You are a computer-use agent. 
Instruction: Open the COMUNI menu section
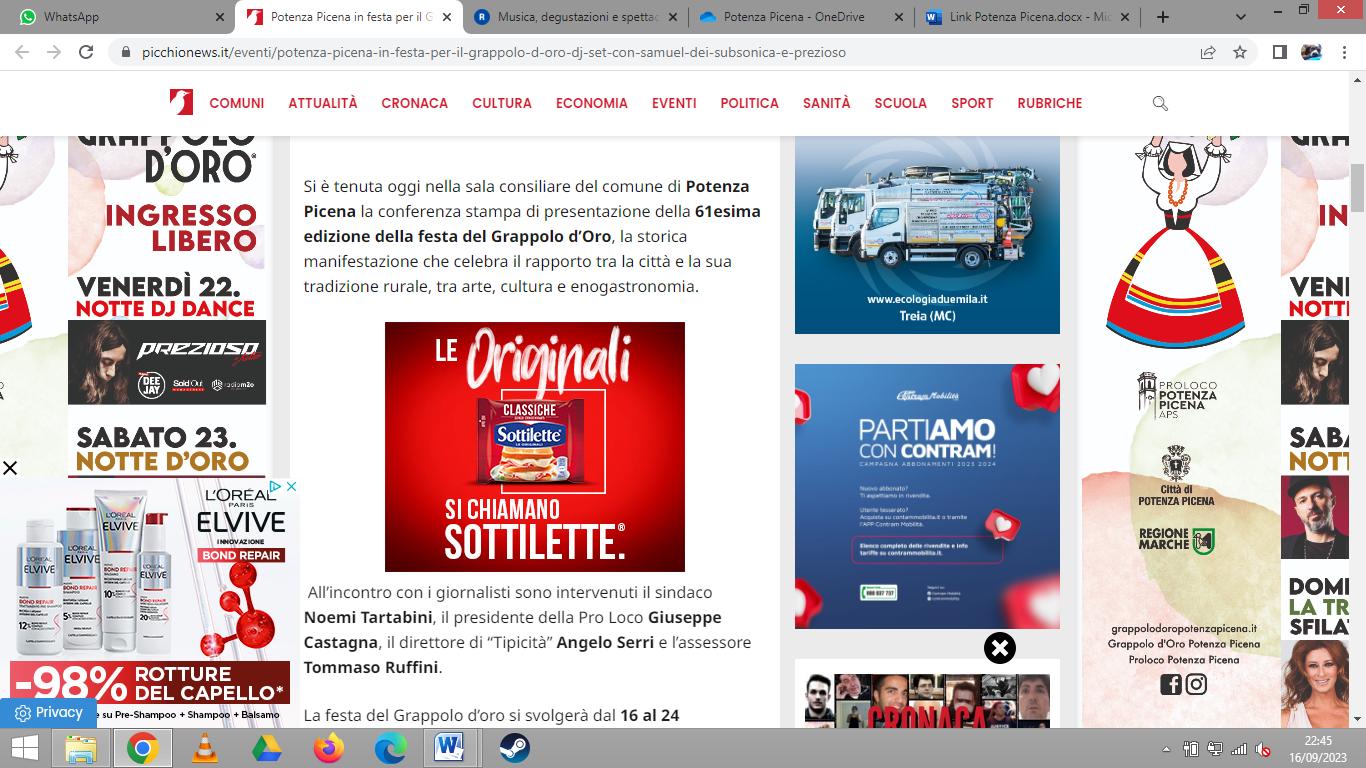237,103
